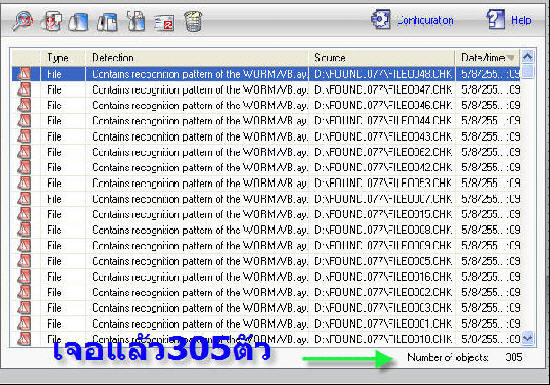Click the warning icon of the FILE0015.CHK row
The height and width of the screenshot is (385, 550).
click(x=24, y=214)
